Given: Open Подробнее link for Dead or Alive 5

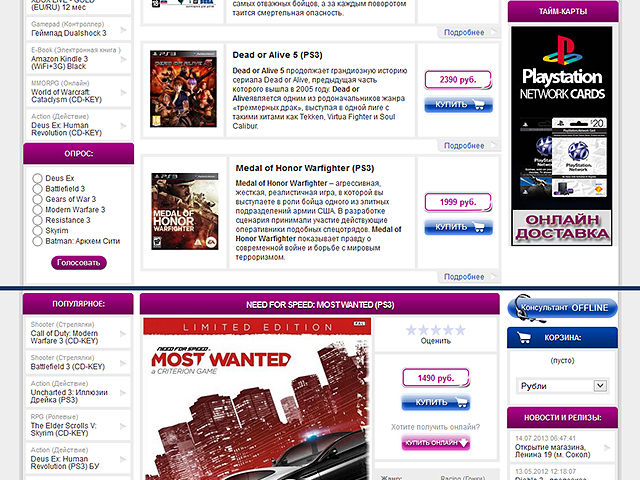Looking at the screenshot, I should point(464,146).
